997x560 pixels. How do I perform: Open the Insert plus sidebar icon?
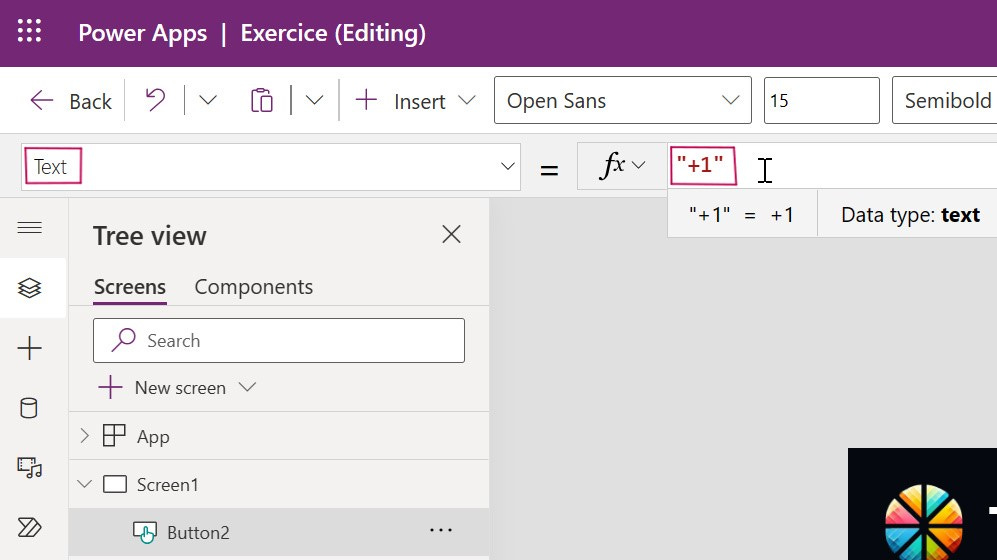click(30, 348)
